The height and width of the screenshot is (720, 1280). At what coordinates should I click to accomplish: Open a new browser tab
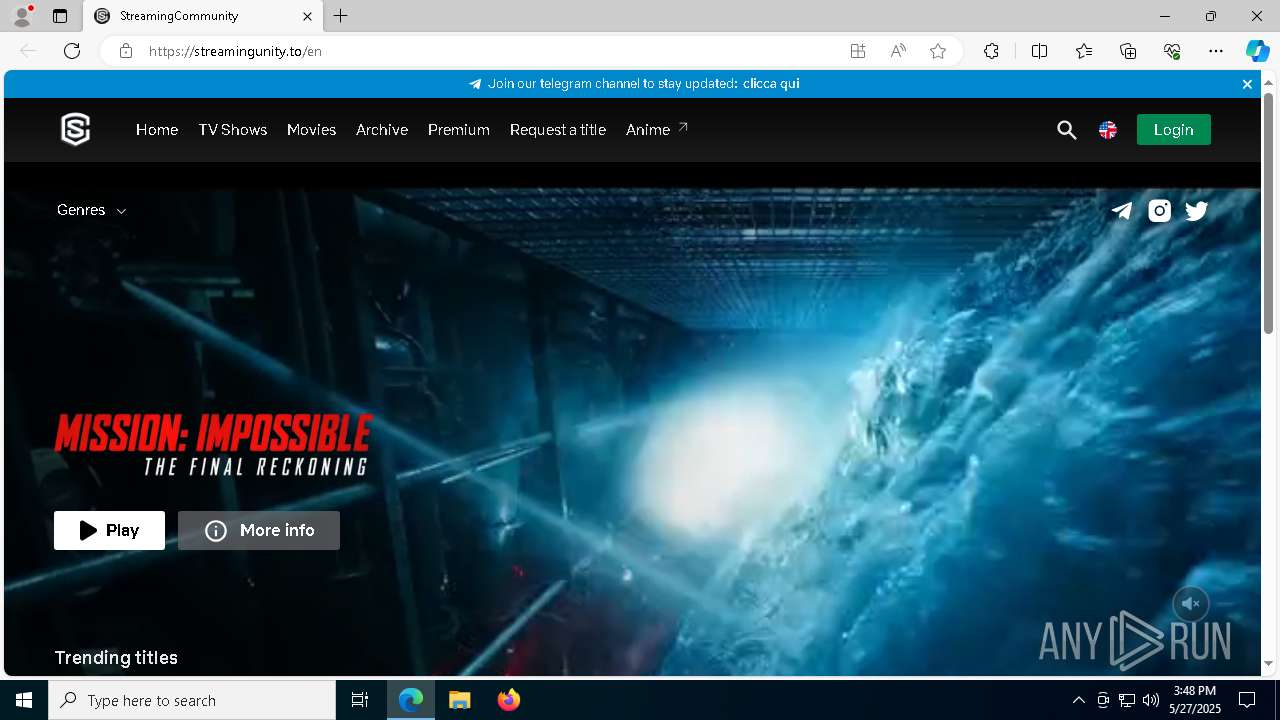tap(341, 16)
